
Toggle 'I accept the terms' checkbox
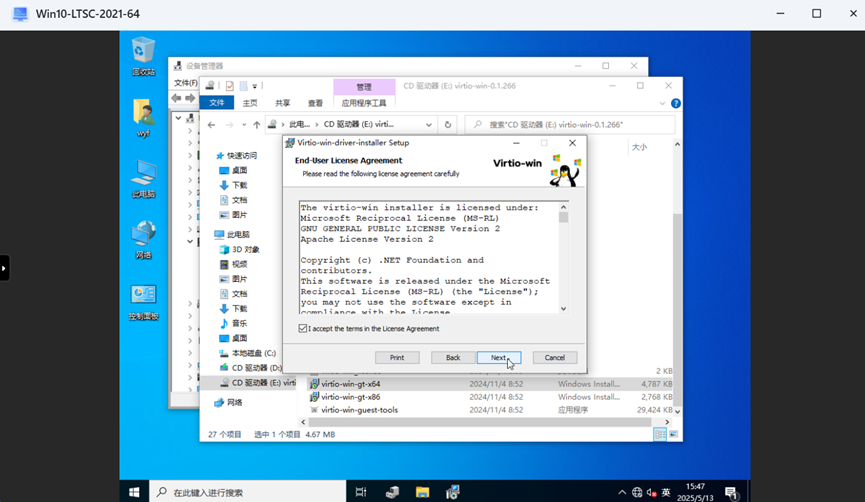pyautogui.click(x=303, y=328)
